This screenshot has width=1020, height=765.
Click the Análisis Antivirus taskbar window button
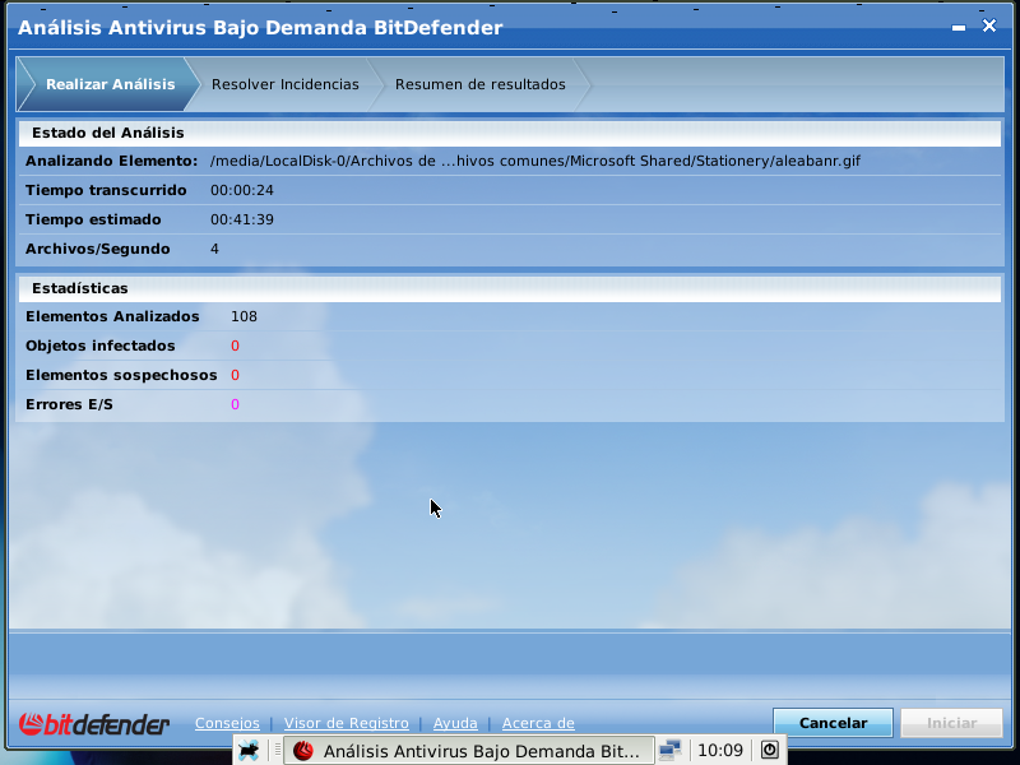pyautogui.click(x=470, y=751)
